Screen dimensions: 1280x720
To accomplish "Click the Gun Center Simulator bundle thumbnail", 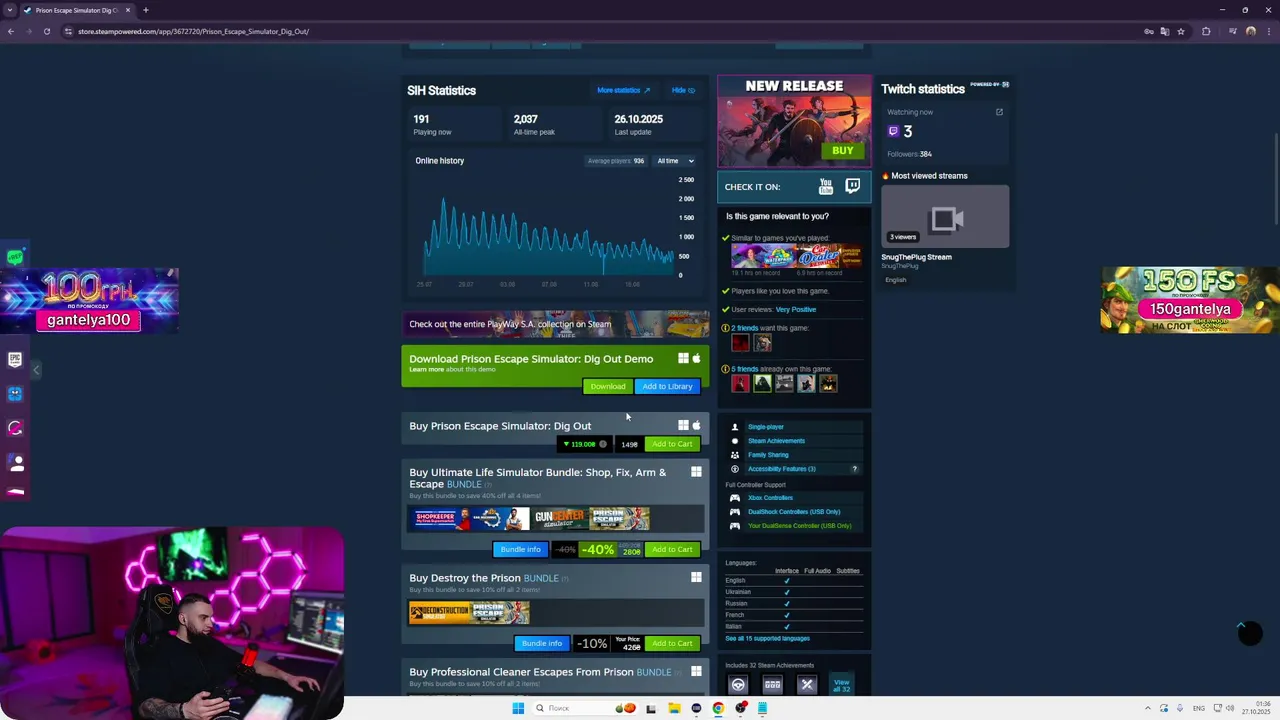I will [x=561, y=519].
